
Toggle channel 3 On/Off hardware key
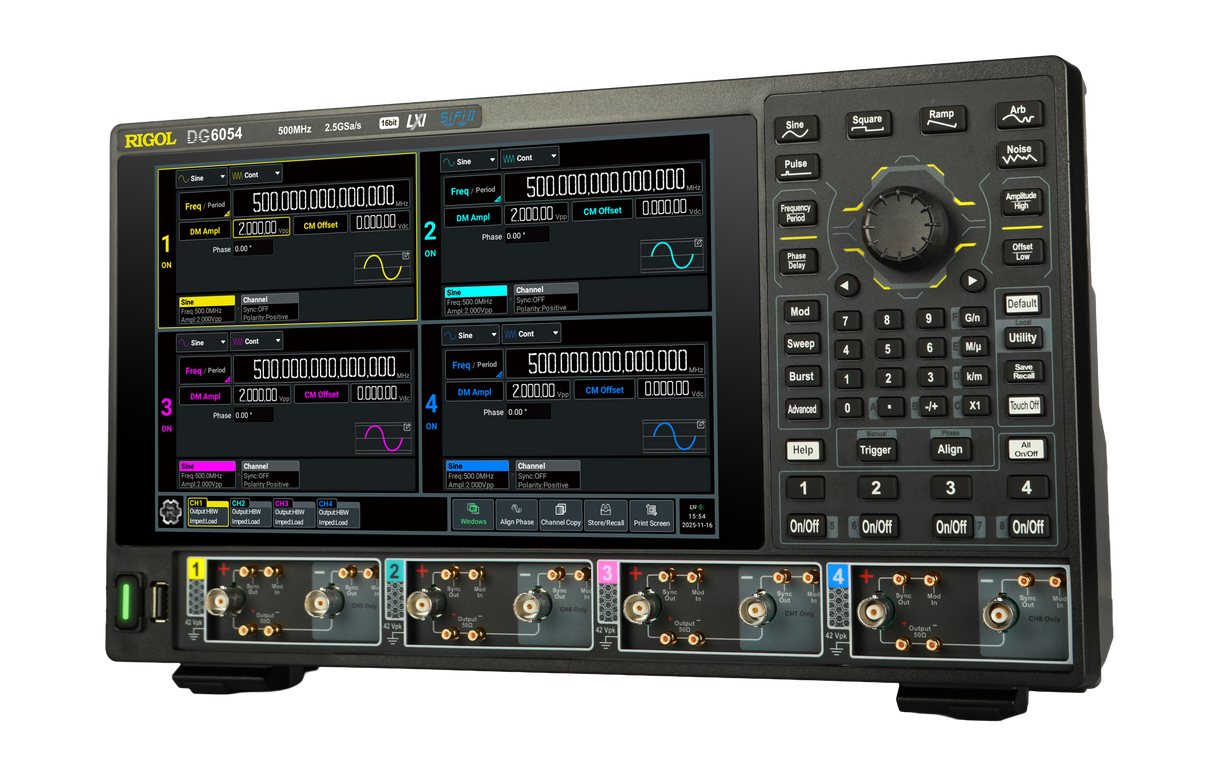(951, 526)
